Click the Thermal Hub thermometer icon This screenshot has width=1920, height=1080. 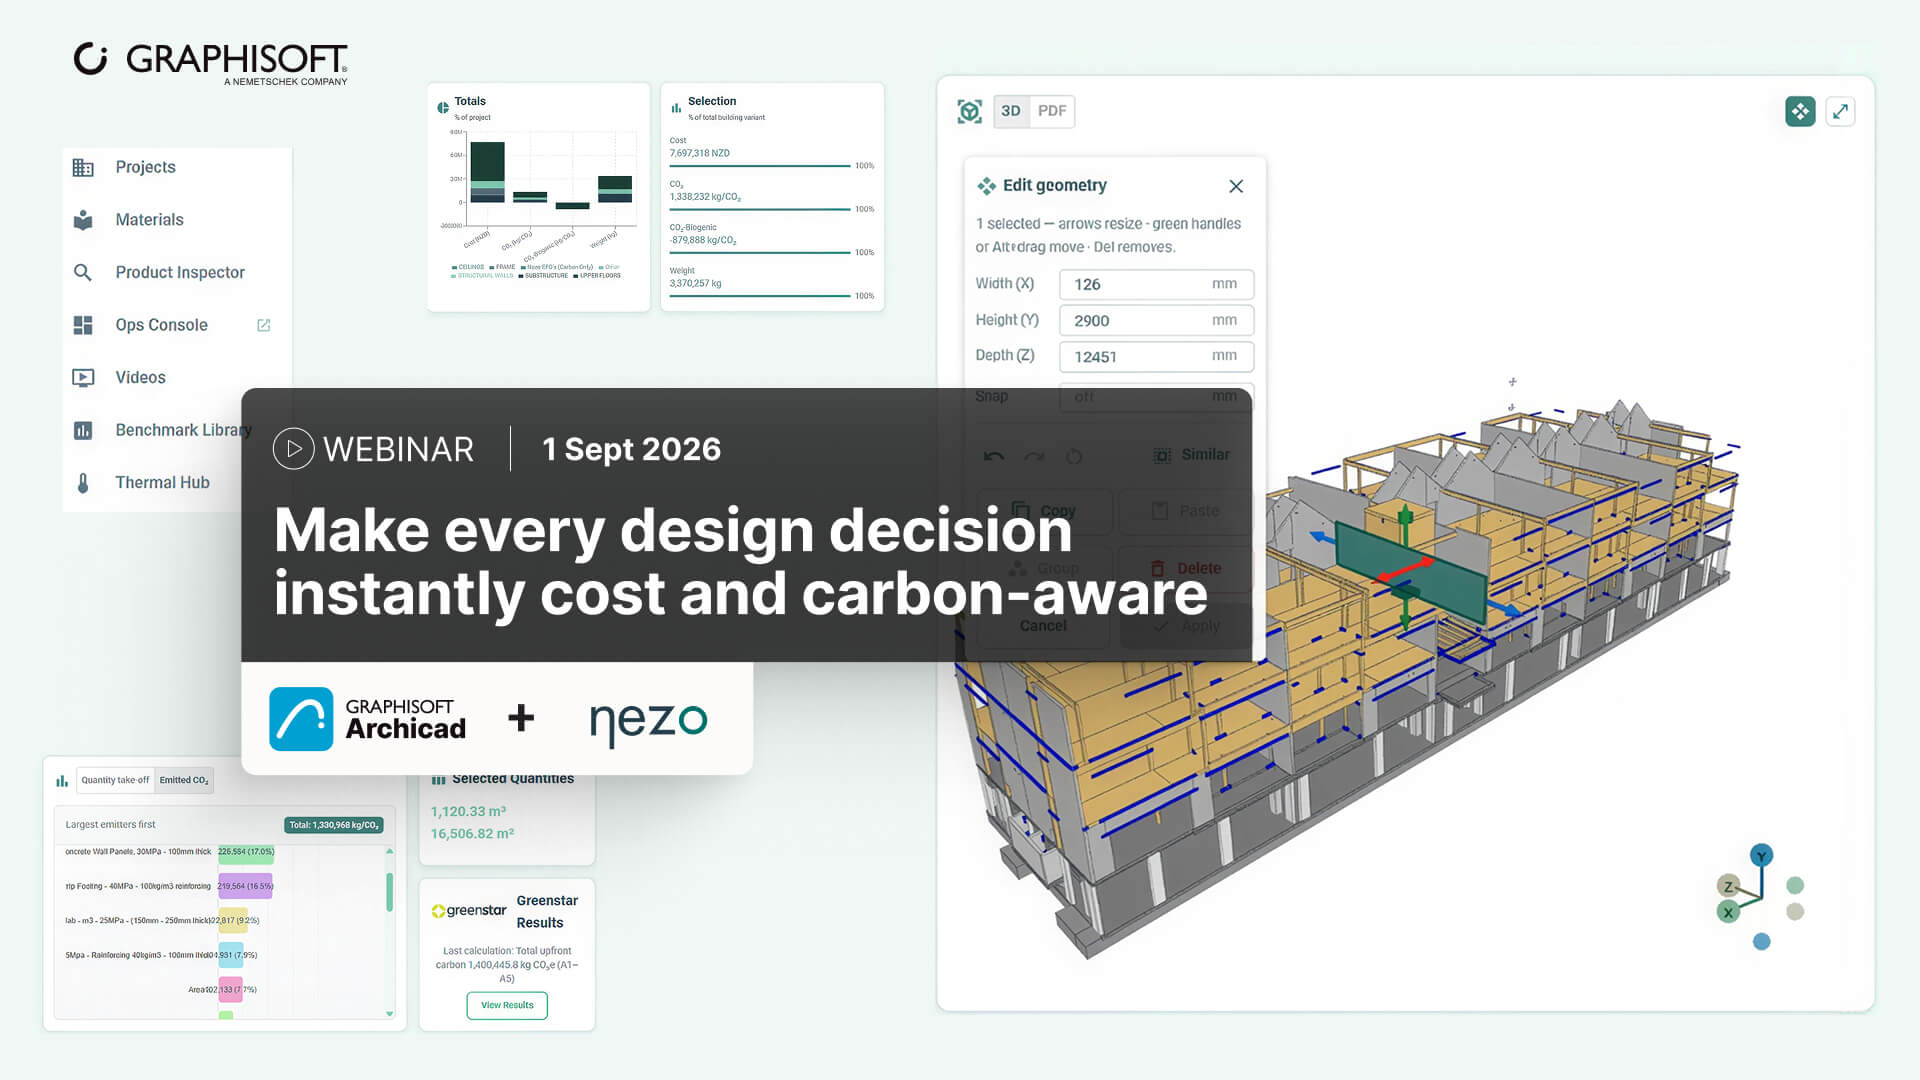[83, 483]
